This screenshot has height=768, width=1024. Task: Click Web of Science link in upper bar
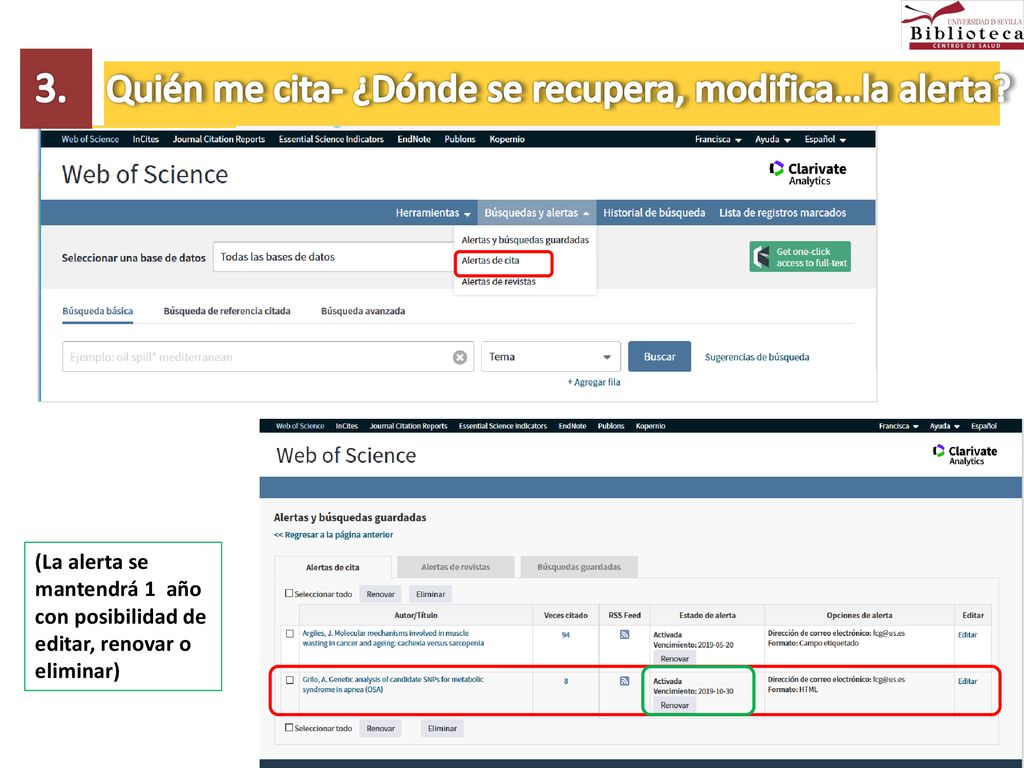[x=90, y=139]
